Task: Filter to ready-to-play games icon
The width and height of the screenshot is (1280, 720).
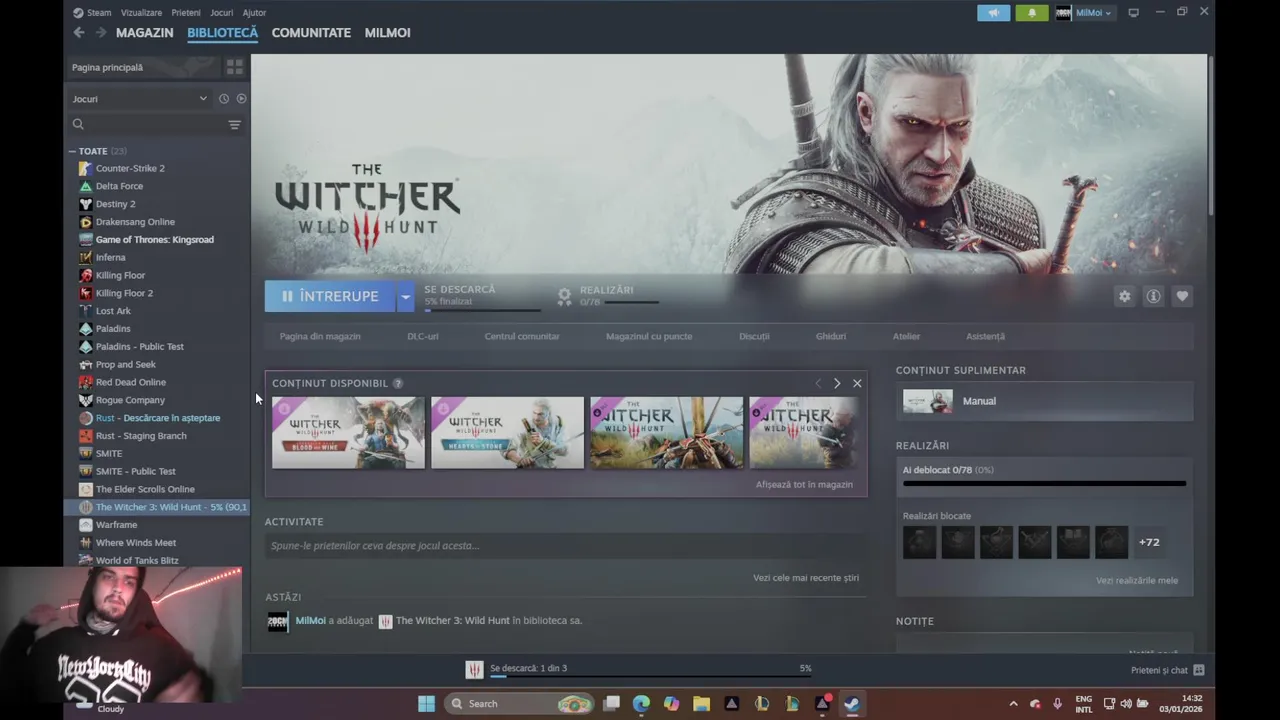Action: point(241,99)
